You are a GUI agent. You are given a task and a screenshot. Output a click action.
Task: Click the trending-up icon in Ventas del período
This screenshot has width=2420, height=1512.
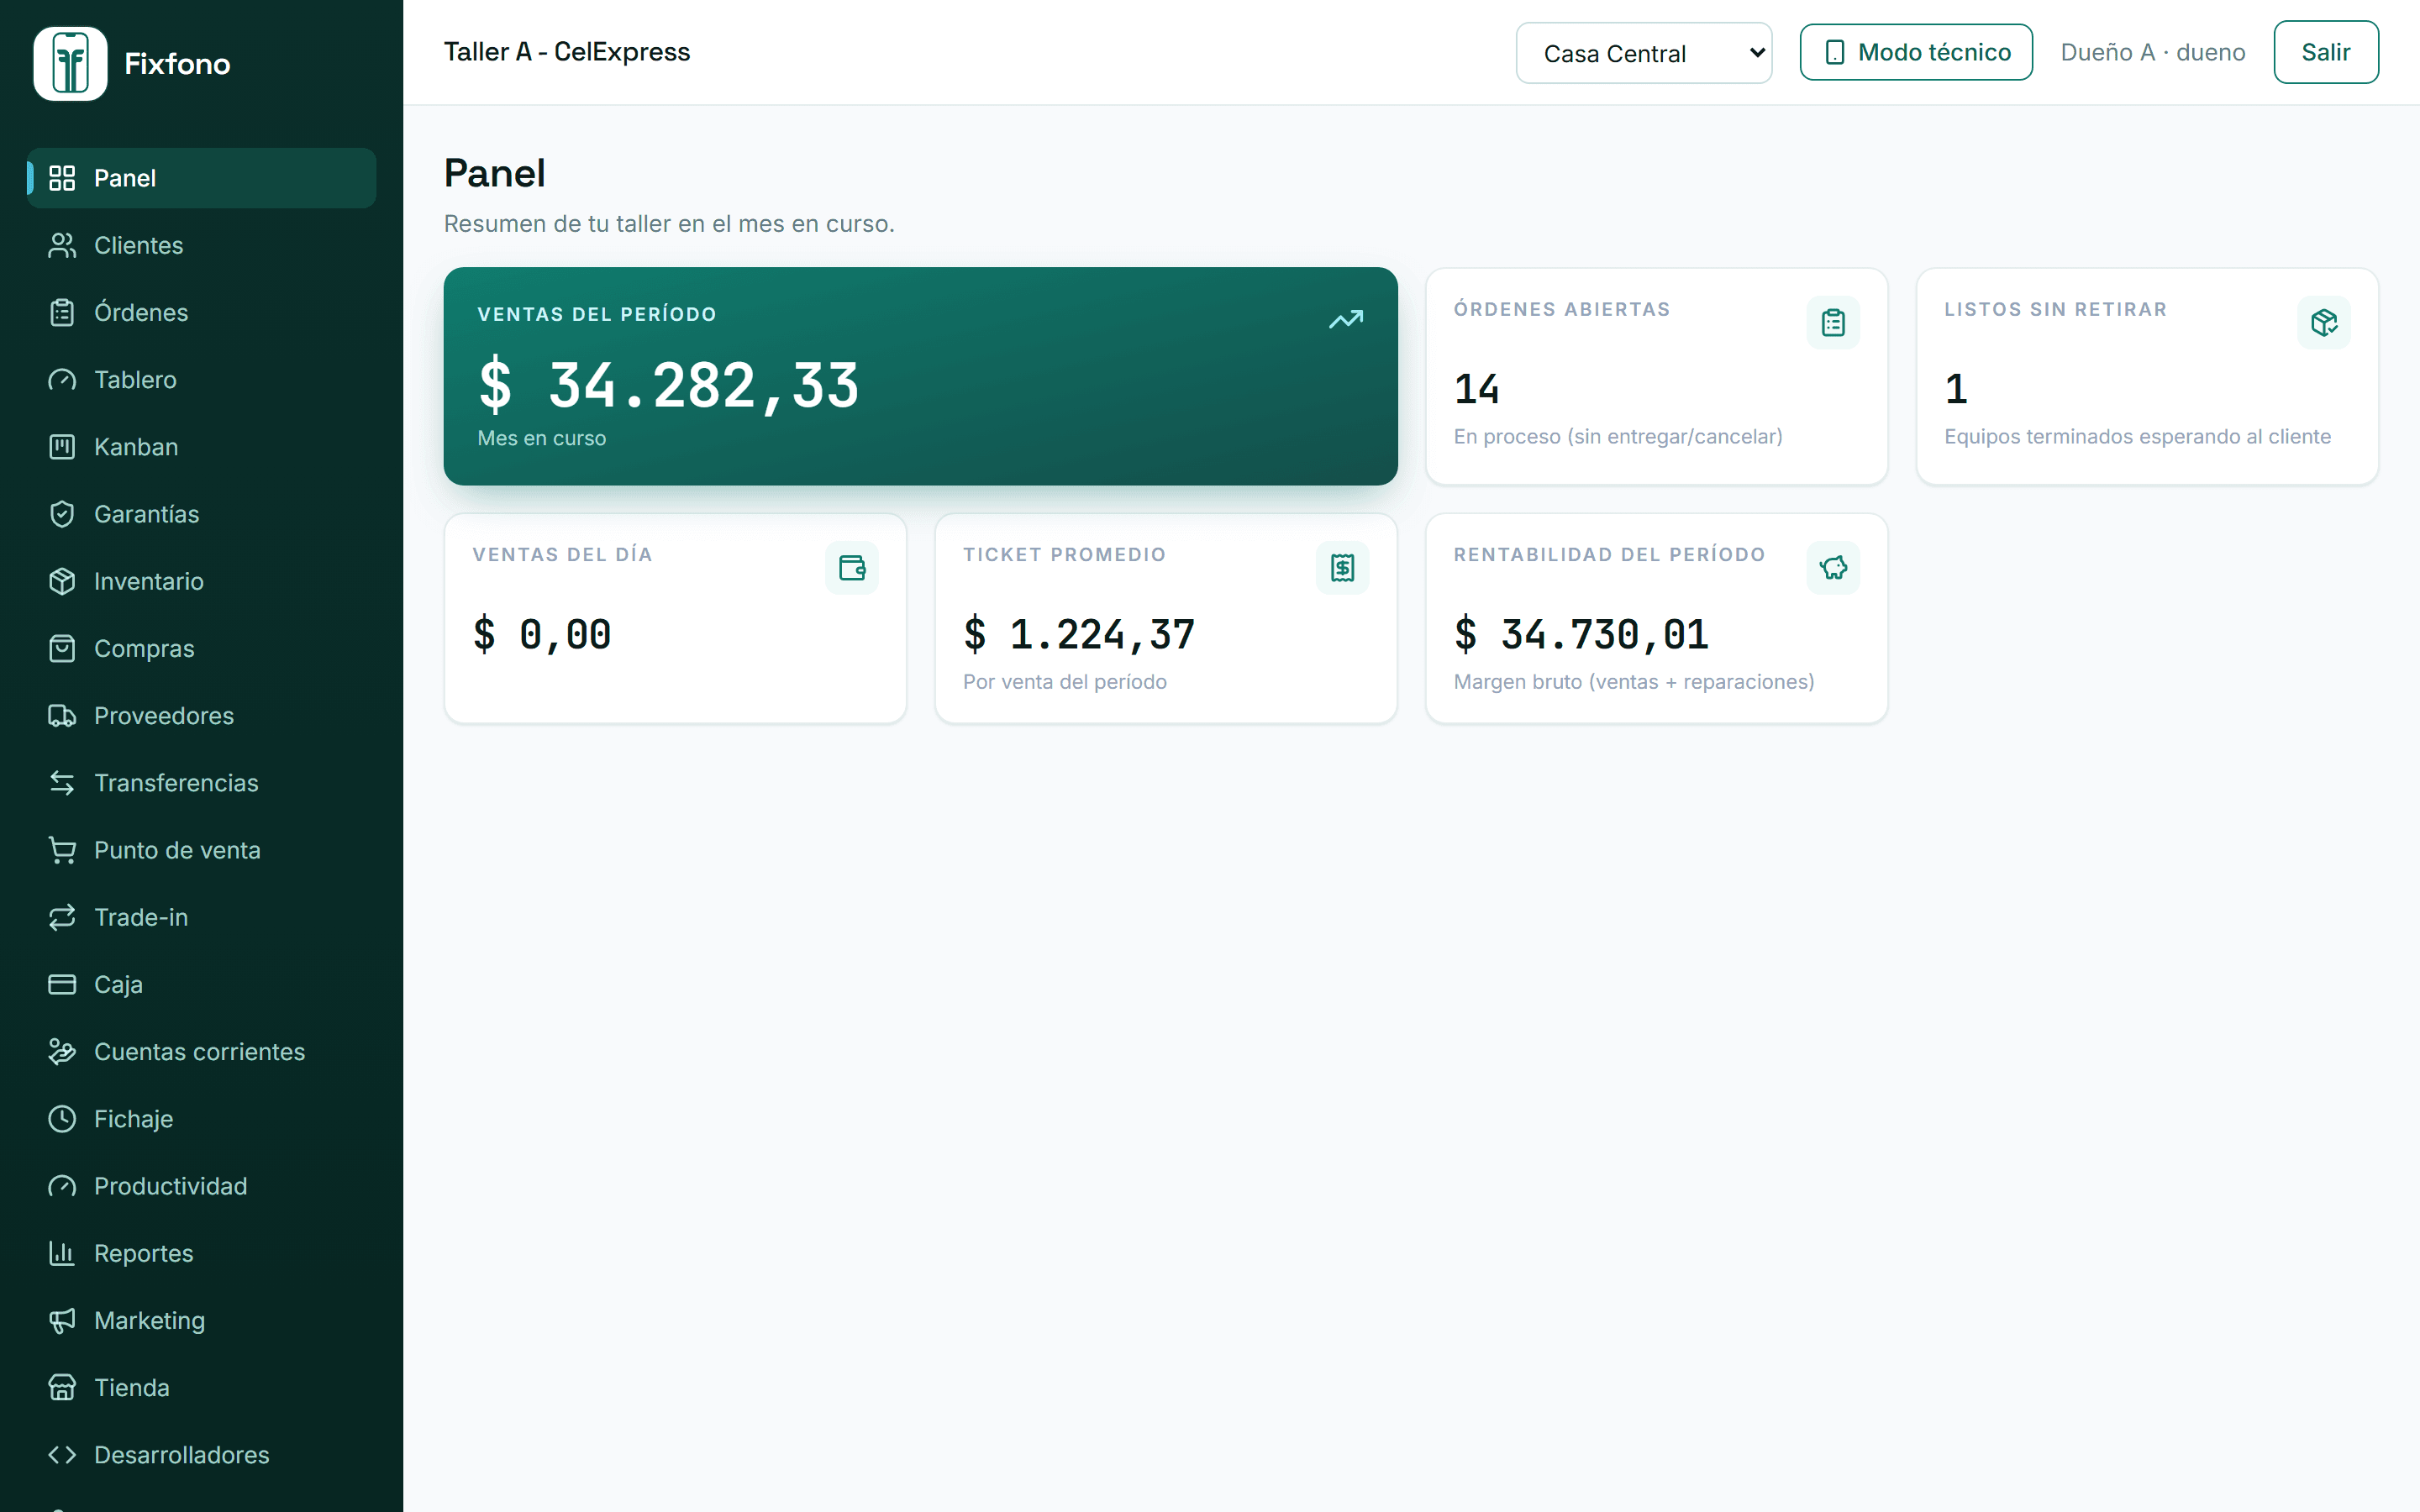pyautogui.click(x=1346, y=319)
